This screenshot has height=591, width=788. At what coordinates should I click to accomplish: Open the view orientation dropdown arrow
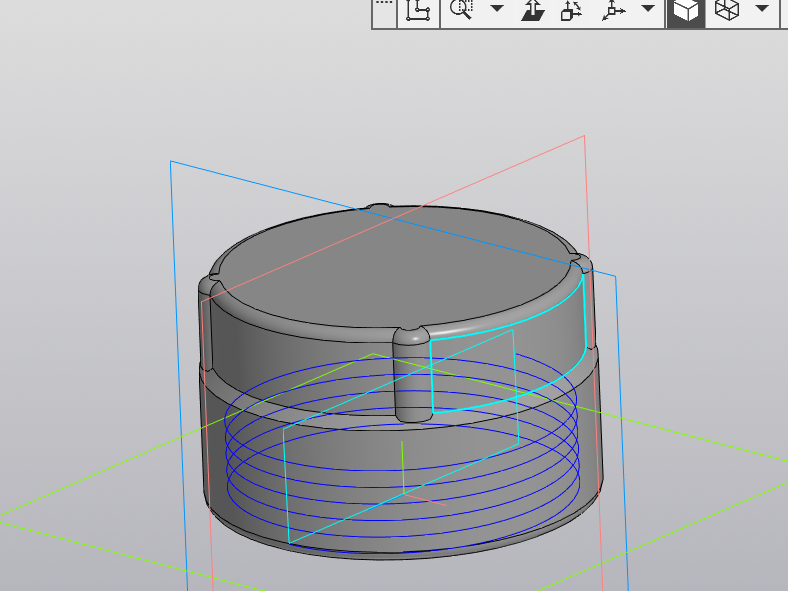(648, 8)
